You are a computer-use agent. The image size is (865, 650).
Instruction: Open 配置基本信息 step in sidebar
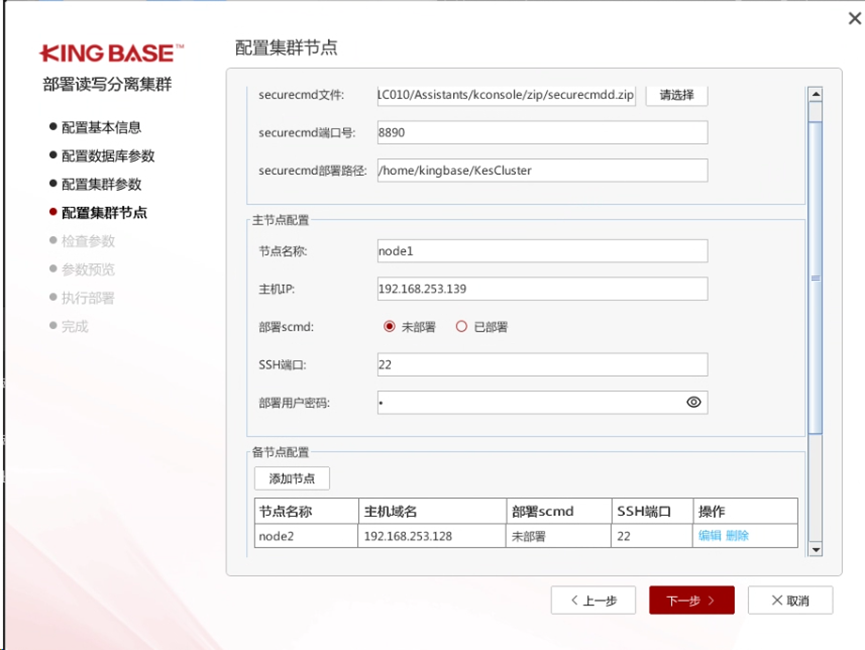100,127
